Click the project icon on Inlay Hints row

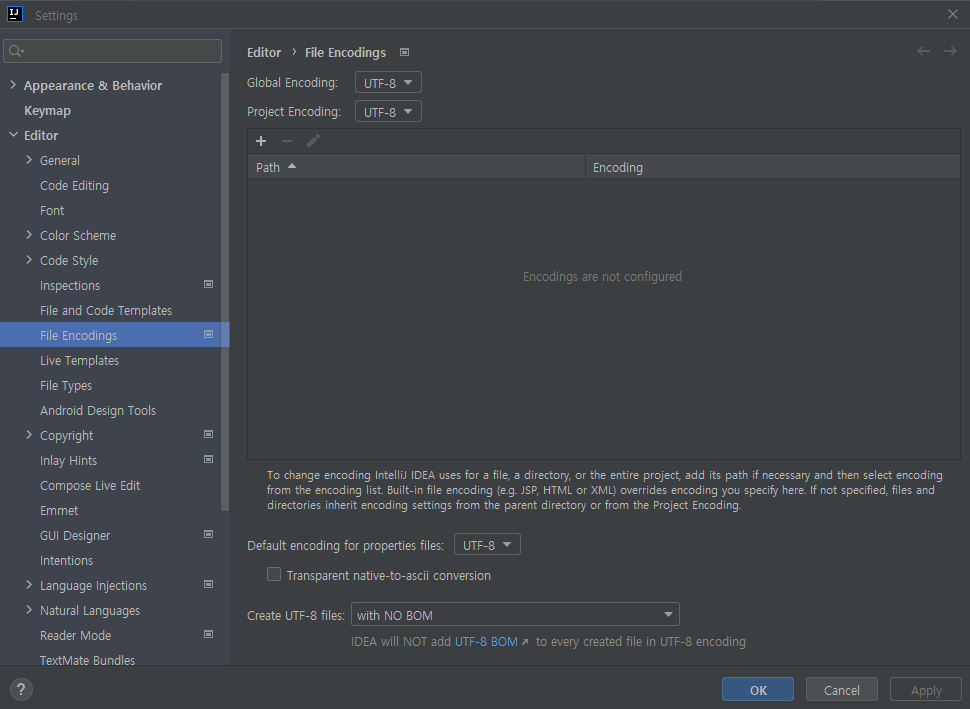pos(208,460)
